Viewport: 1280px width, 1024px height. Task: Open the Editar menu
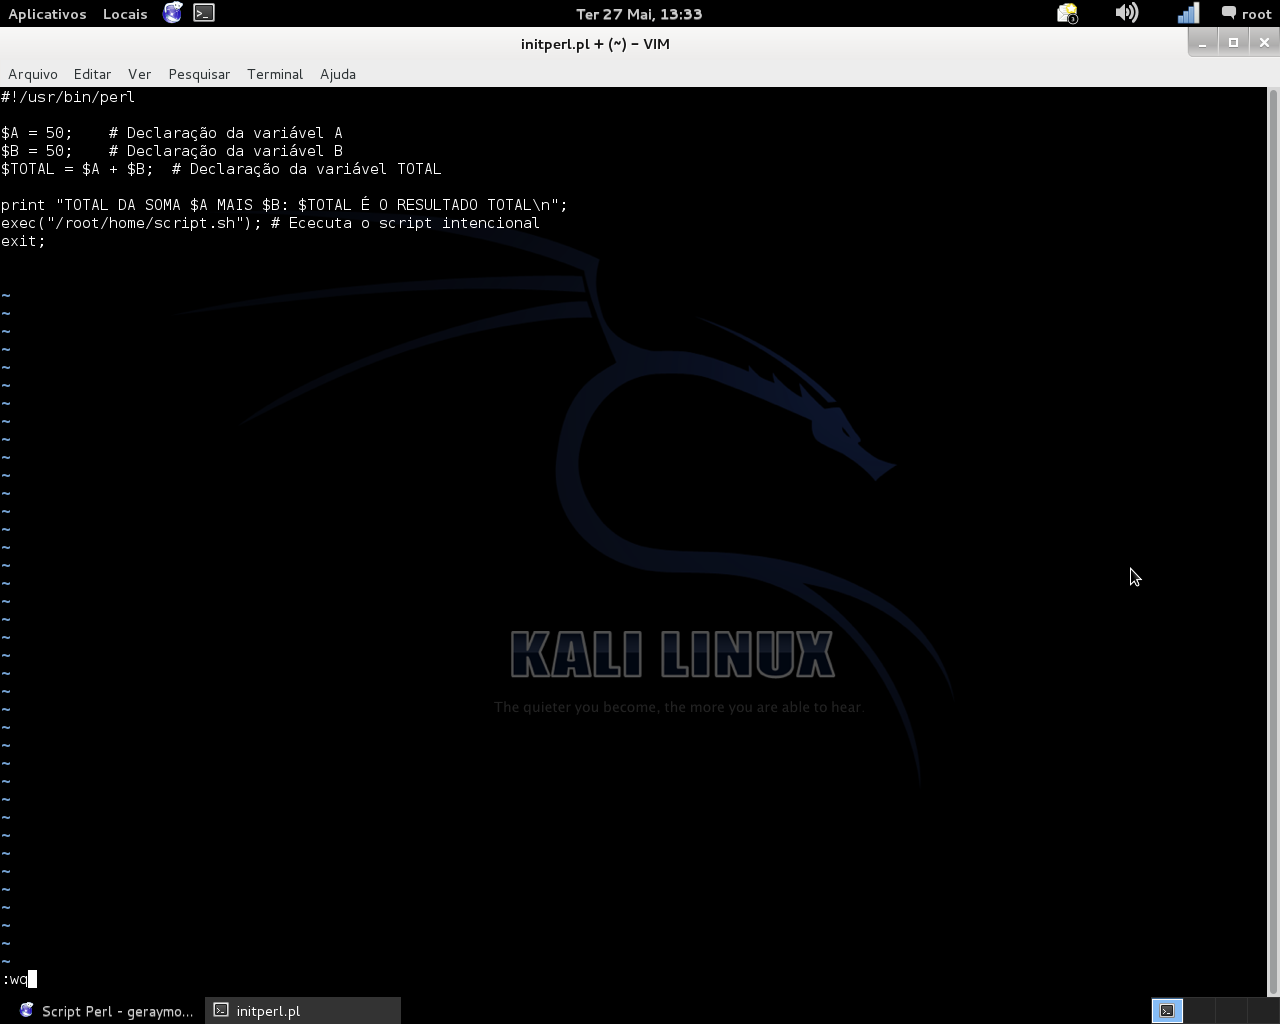(x=92, y=74)
